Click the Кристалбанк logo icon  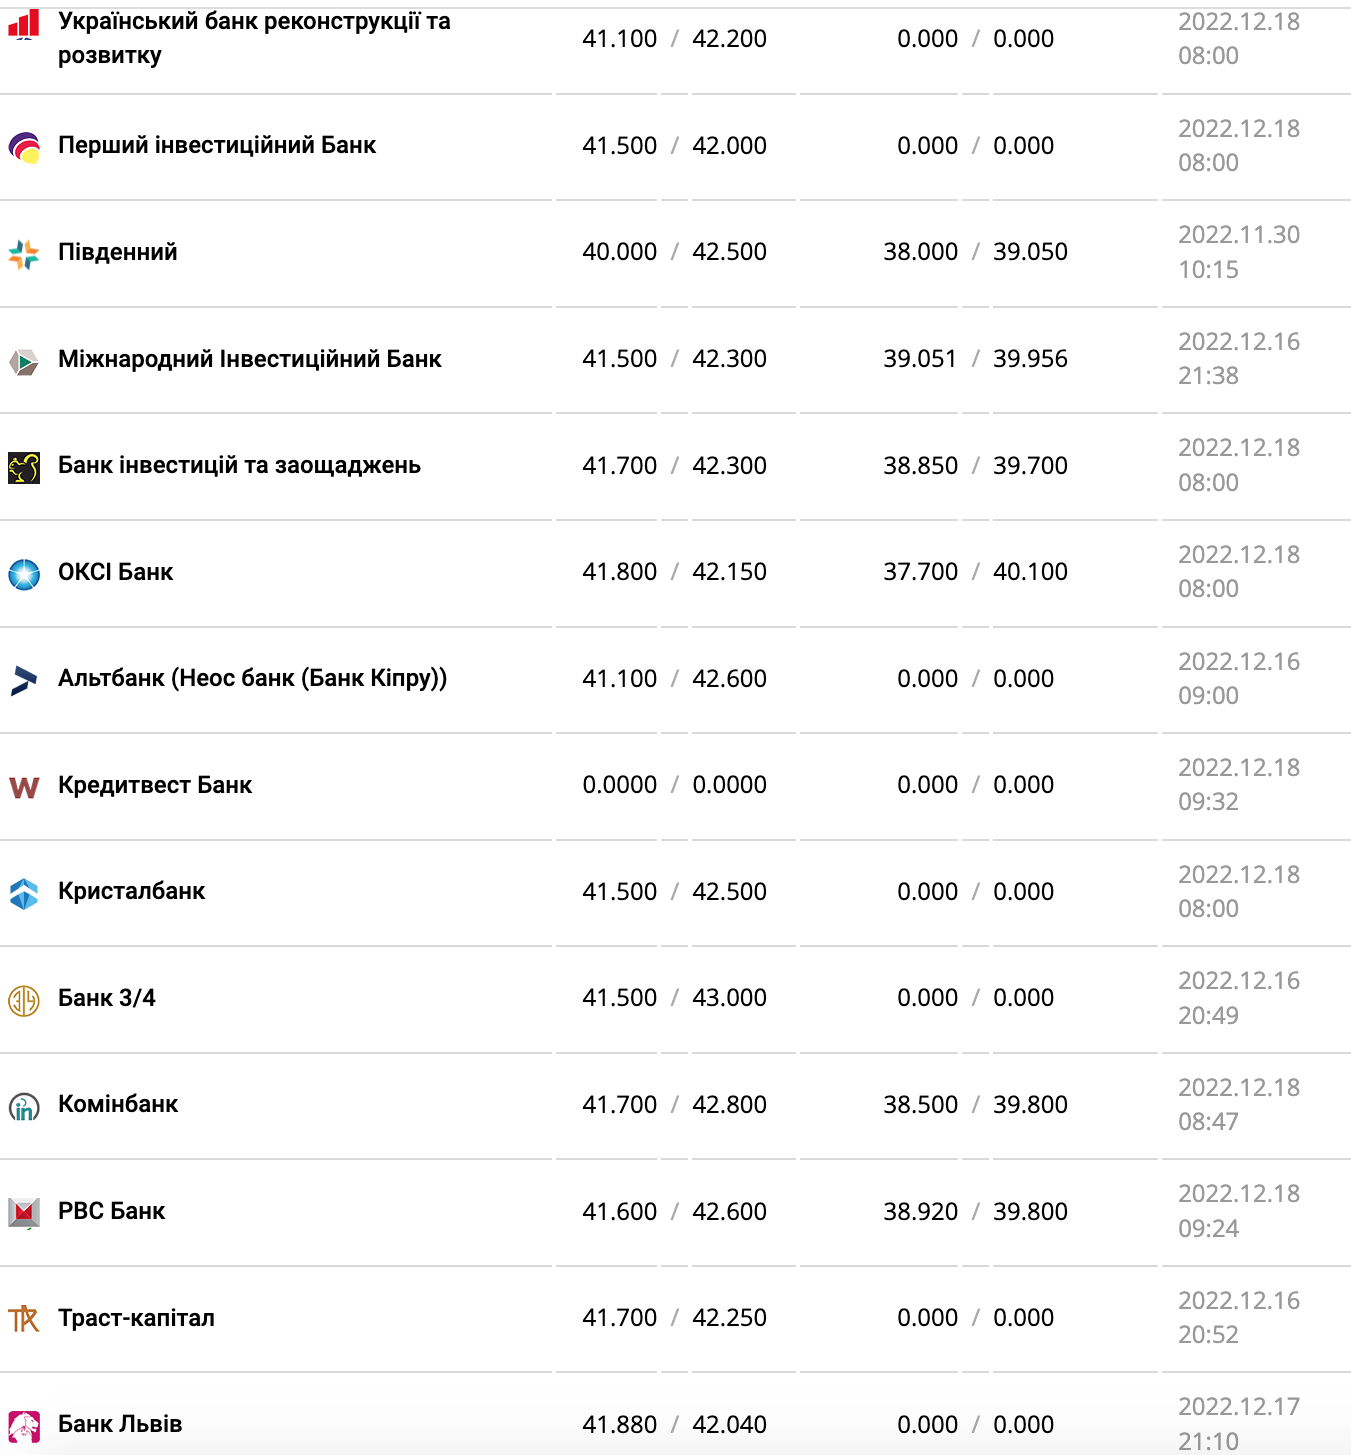click(24, 893)
